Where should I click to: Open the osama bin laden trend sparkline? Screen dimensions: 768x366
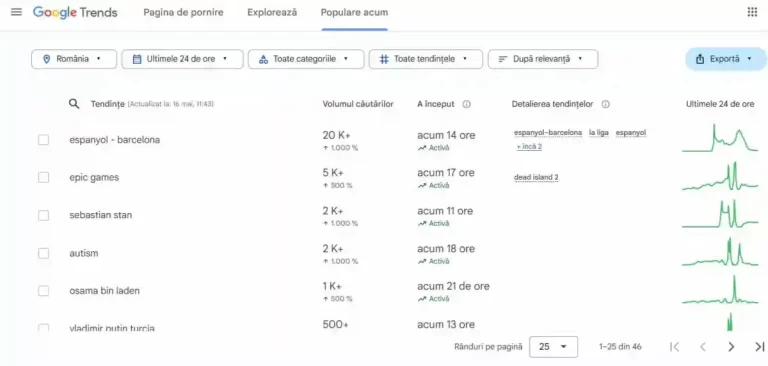(720, 290)
